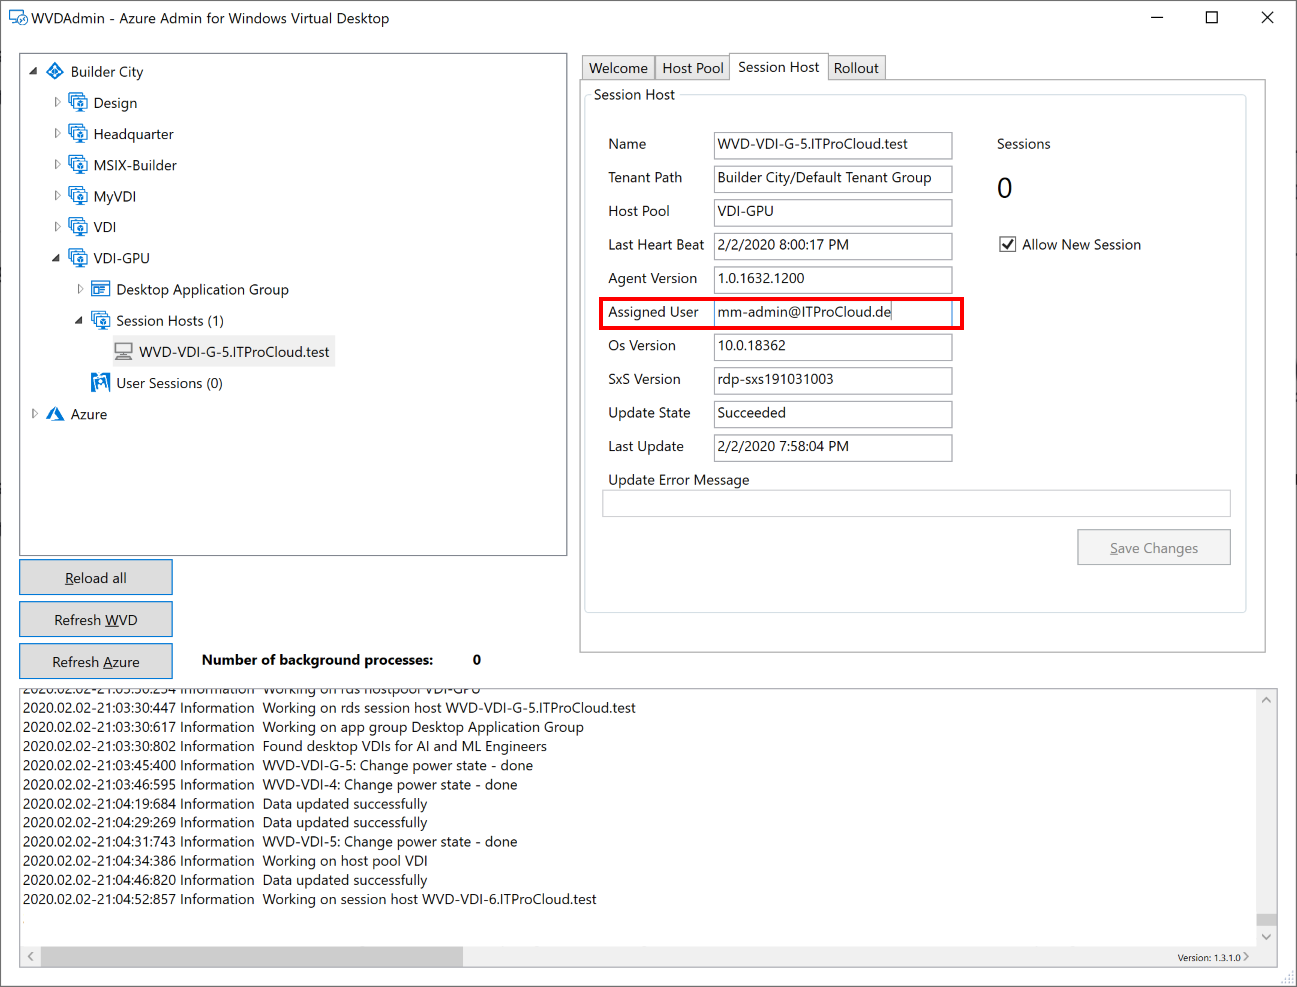Open the Rollout tab

click(x=856, y=68)
